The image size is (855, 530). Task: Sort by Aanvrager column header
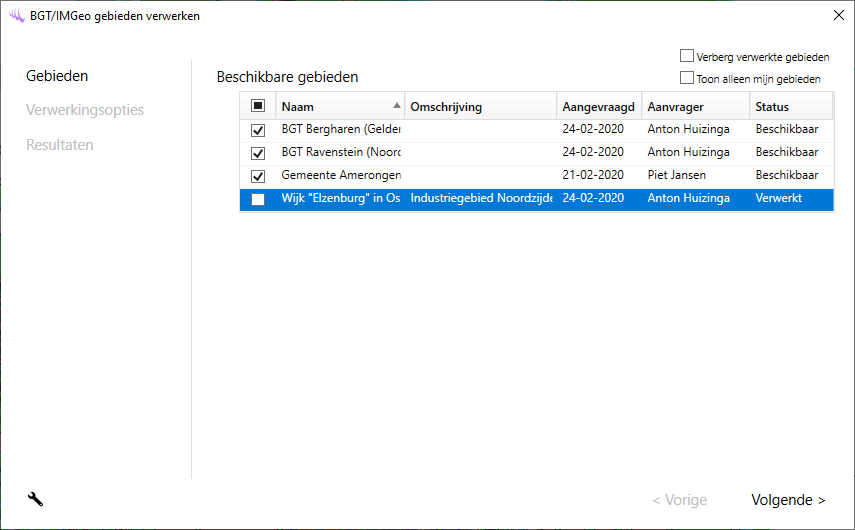695,106
